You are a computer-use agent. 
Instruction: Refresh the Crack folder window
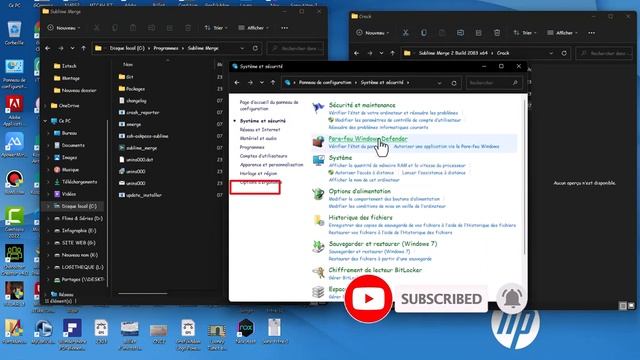coord(564,53)
